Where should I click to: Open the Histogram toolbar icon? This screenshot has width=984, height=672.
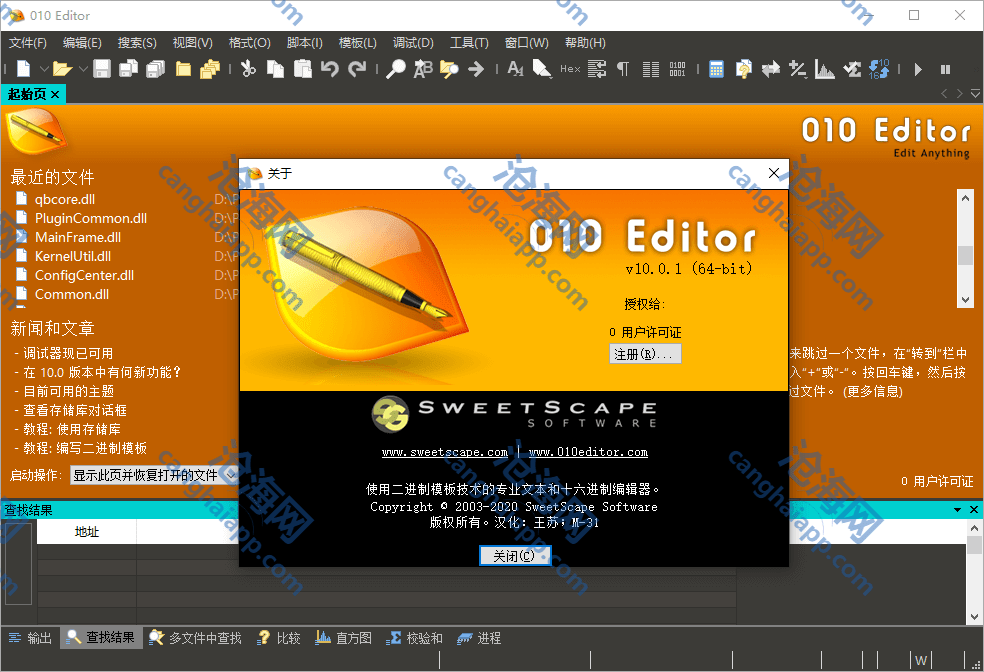pos(825,69)
